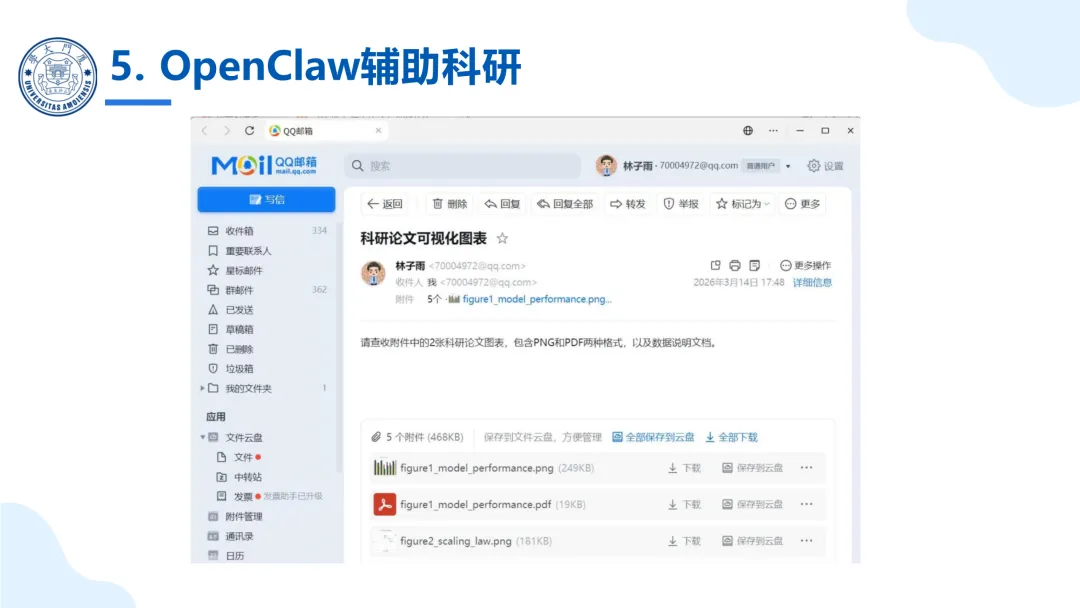The width and height of the screenshot is (1080, 608).
Task: Download figure2_scaling_law.png
Action: [684, 541]
